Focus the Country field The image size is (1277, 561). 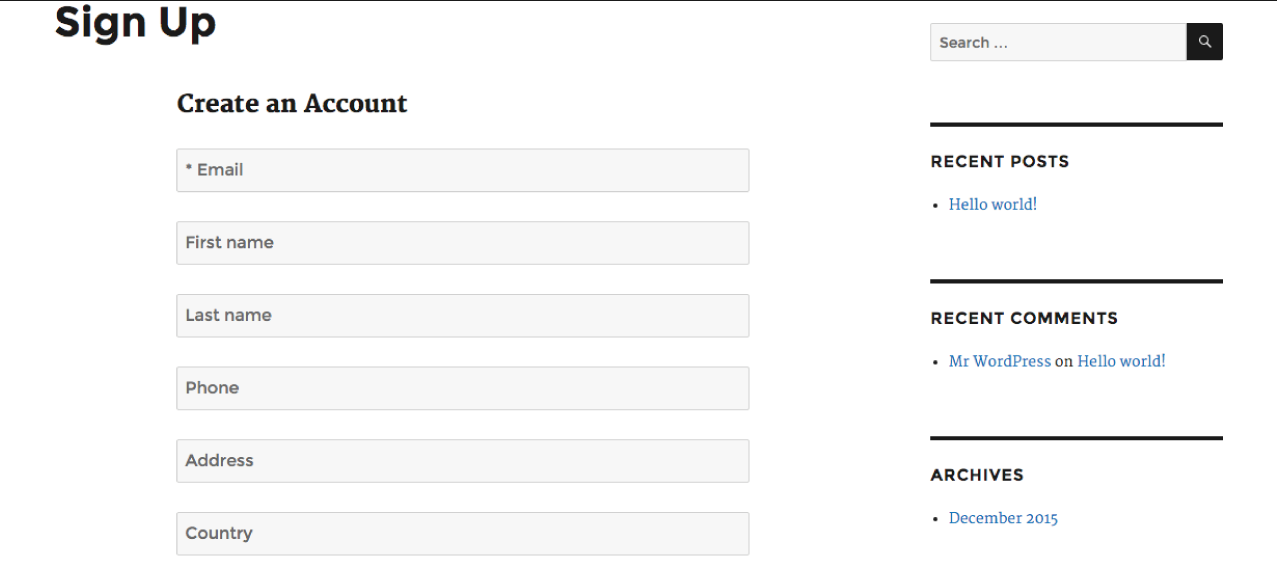pos(462,534)
